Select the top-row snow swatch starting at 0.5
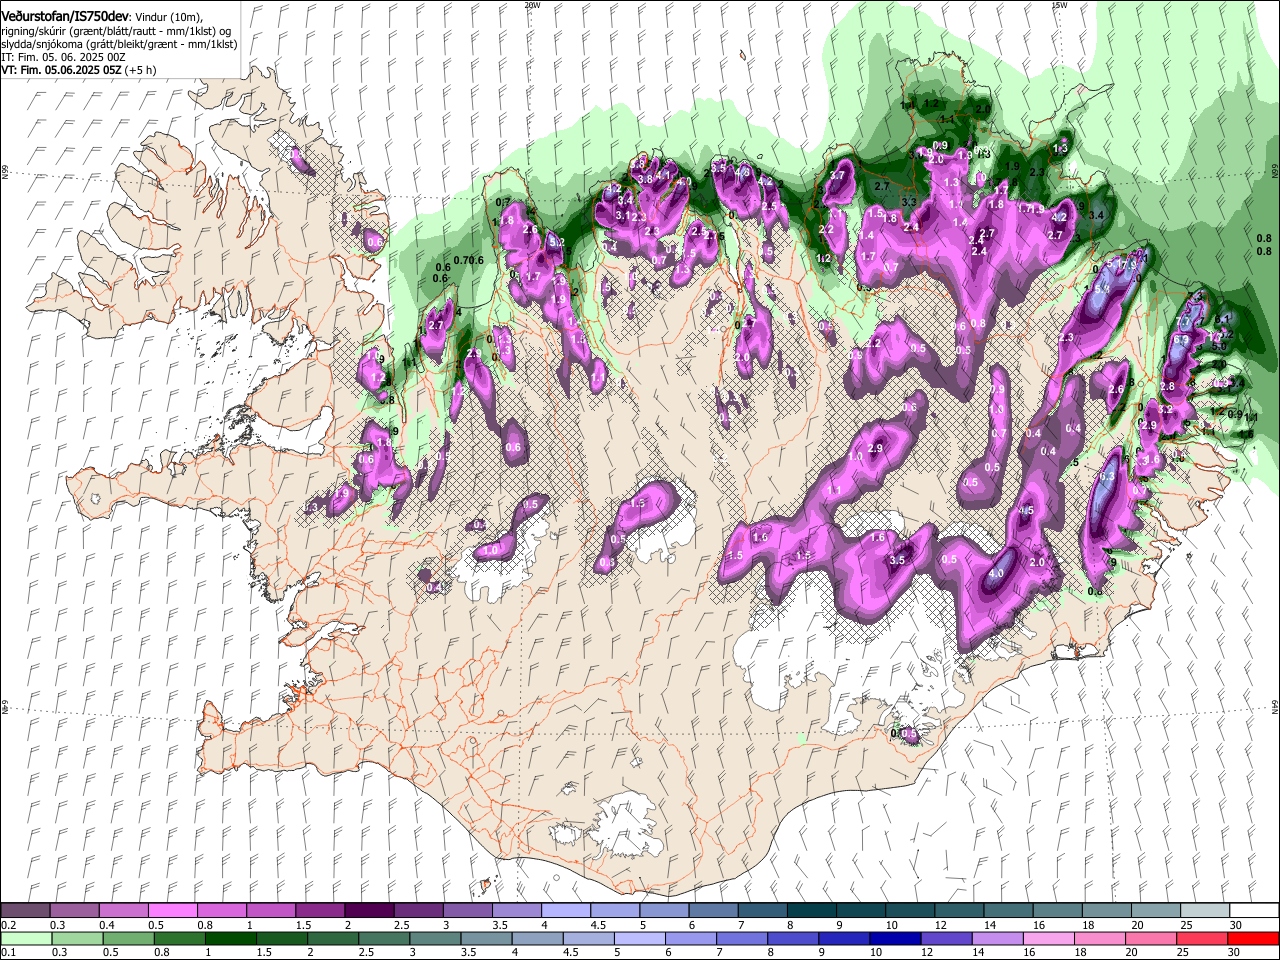 click(x=172, y=911)
